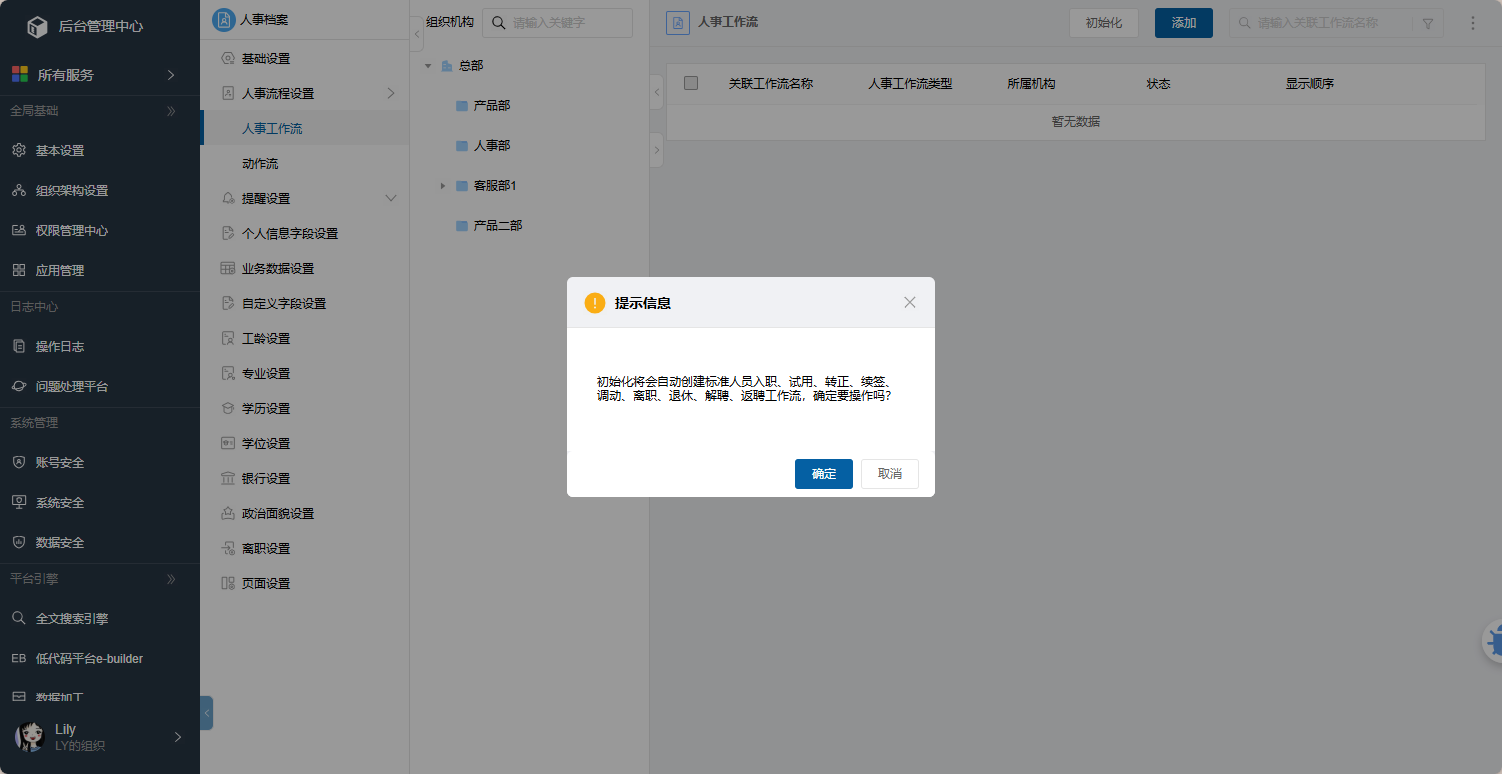Click the filter funnel icon in the search box
This screenshot has width=1502, height=774.
[1427, 23]
